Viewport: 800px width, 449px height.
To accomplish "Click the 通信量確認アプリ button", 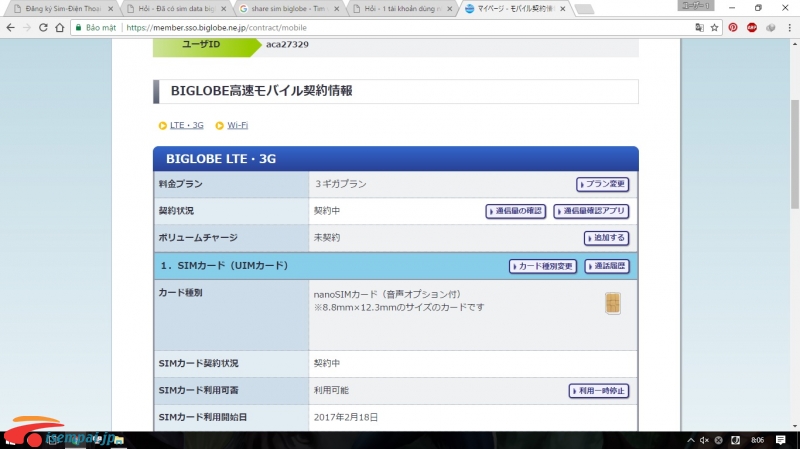I will [591, 211].
